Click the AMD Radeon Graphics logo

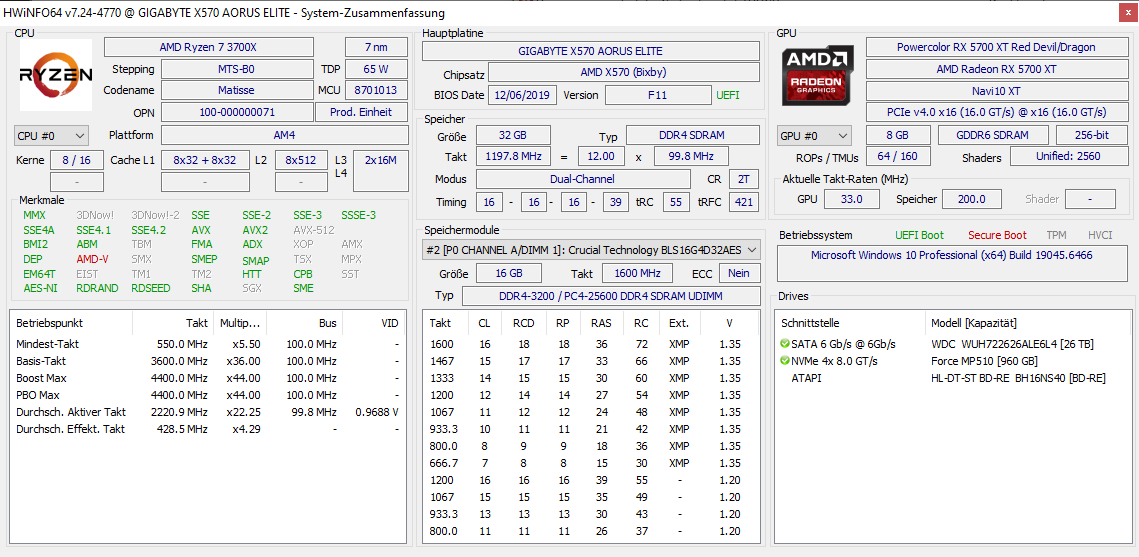coord(816,75)
